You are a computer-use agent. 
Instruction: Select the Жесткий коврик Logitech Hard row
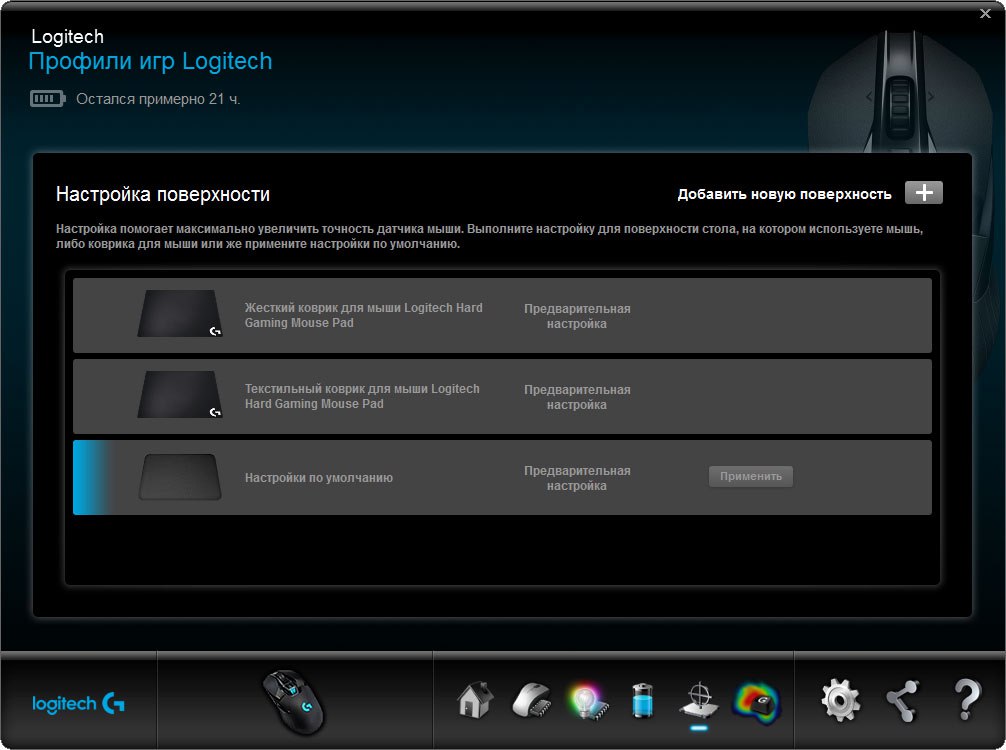click(x=502, y=316)
